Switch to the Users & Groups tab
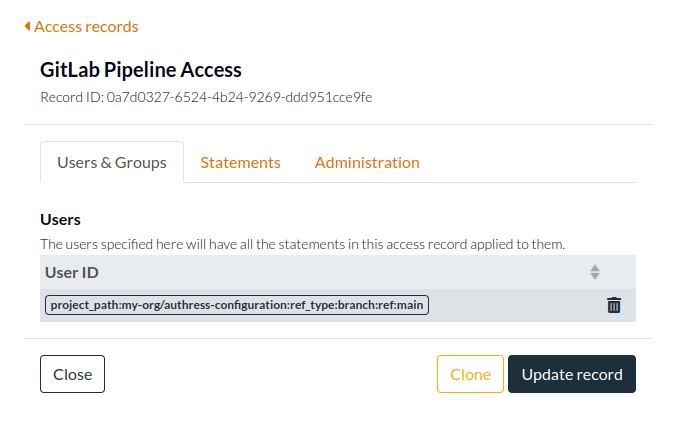The height and width of the screenshot is (428, 675). pos(112,162)
